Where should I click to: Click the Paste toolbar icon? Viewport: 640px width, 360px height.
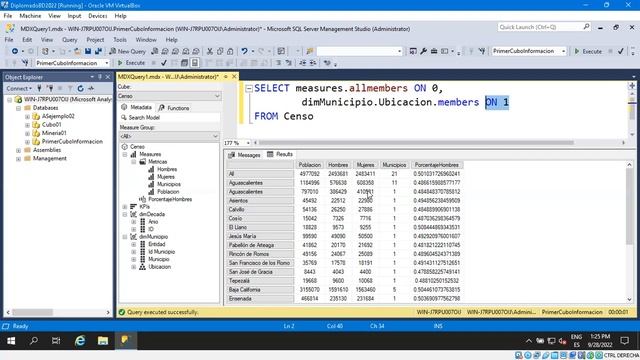tap(230, 51)
